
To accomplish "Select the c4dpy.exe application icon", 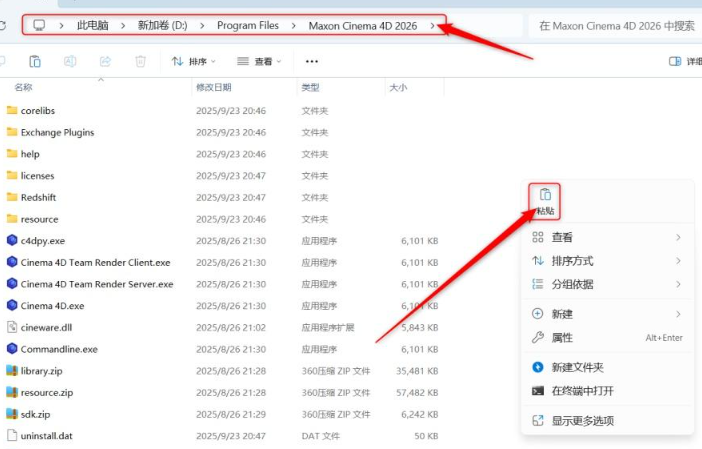I will tap(12, 240).
